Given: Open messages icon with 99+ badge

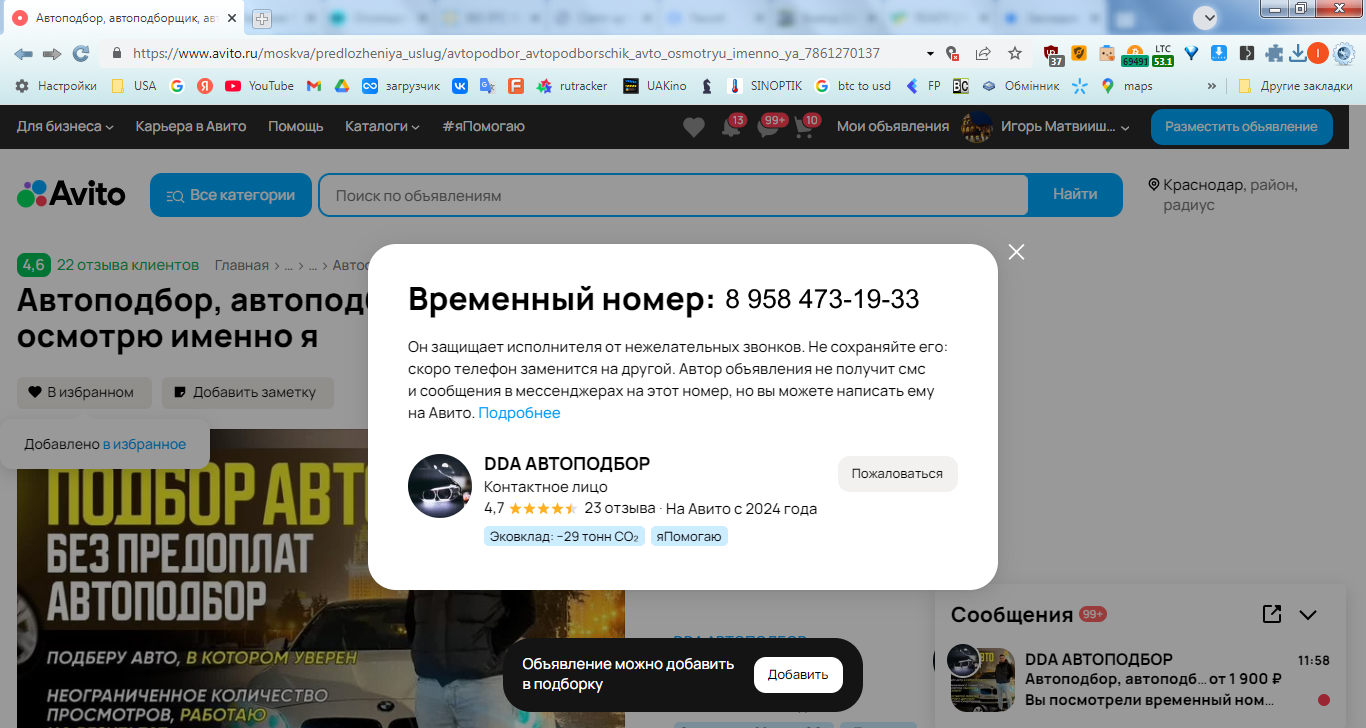Looking at the screenshot, I should pyautogui.click(x=769, y=128).
